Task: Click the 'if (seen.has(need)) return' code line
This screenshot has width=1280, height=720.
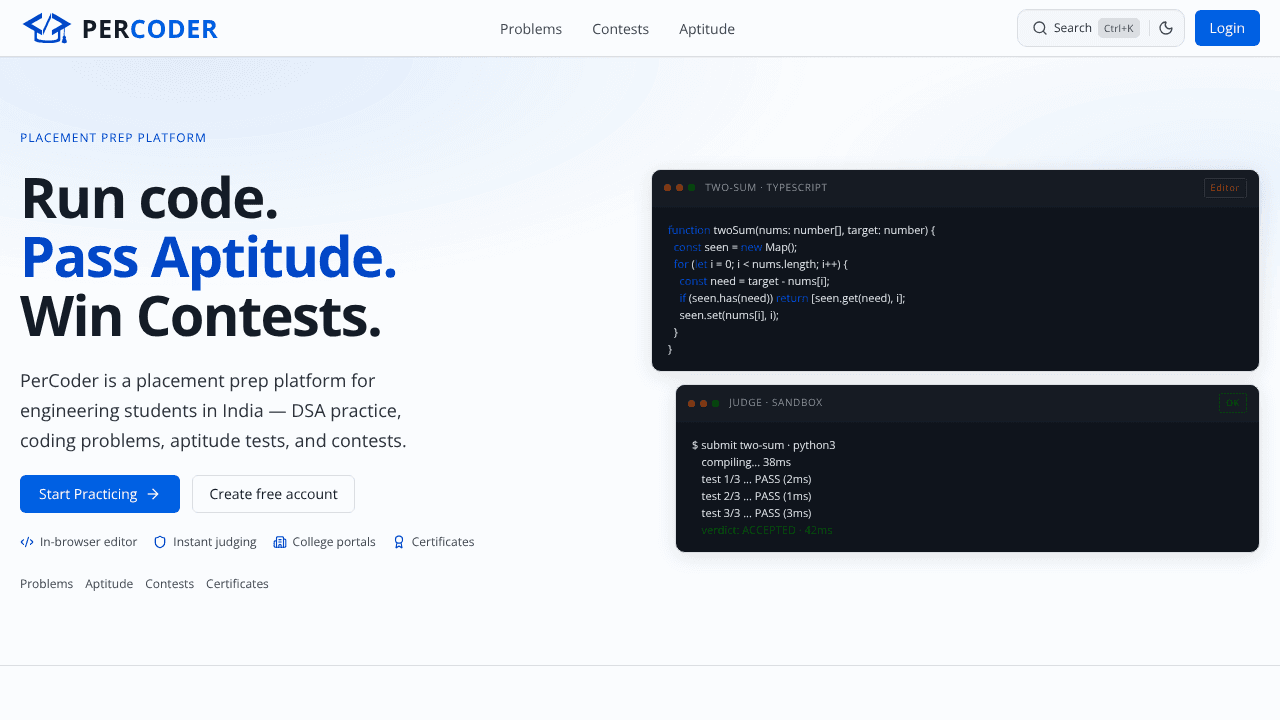Action: pos(792,298)
